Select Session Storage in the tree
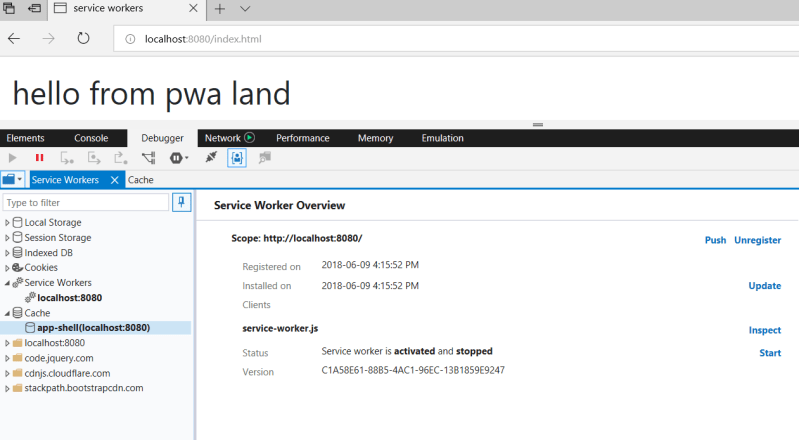Viewport: 799px width, 440px height. point(58,238)
